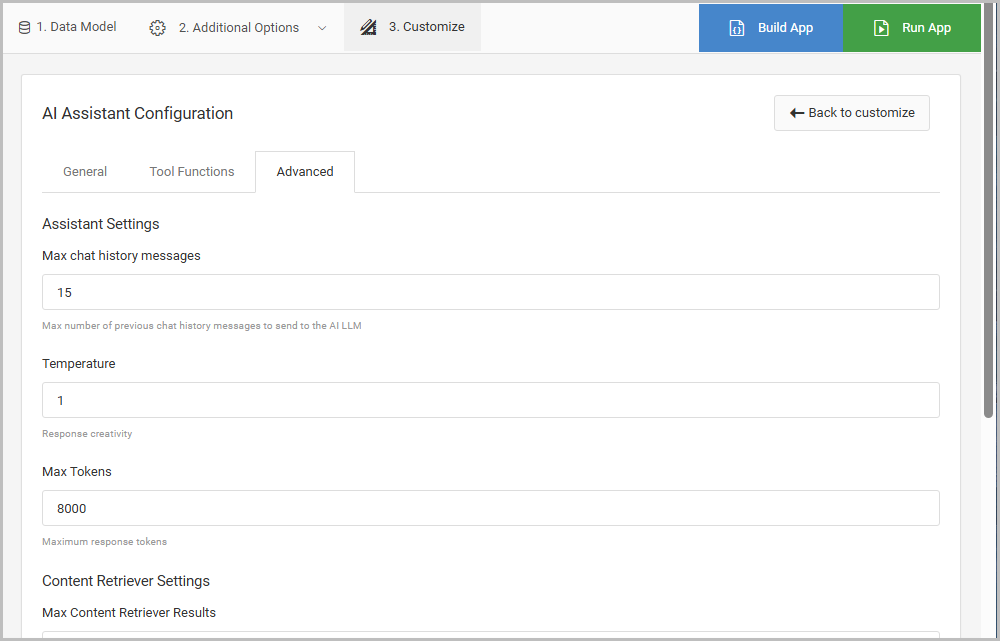Click into the Temperature input field
The height and width of the screenshot is (641, 1000).
tap(490, 400)
